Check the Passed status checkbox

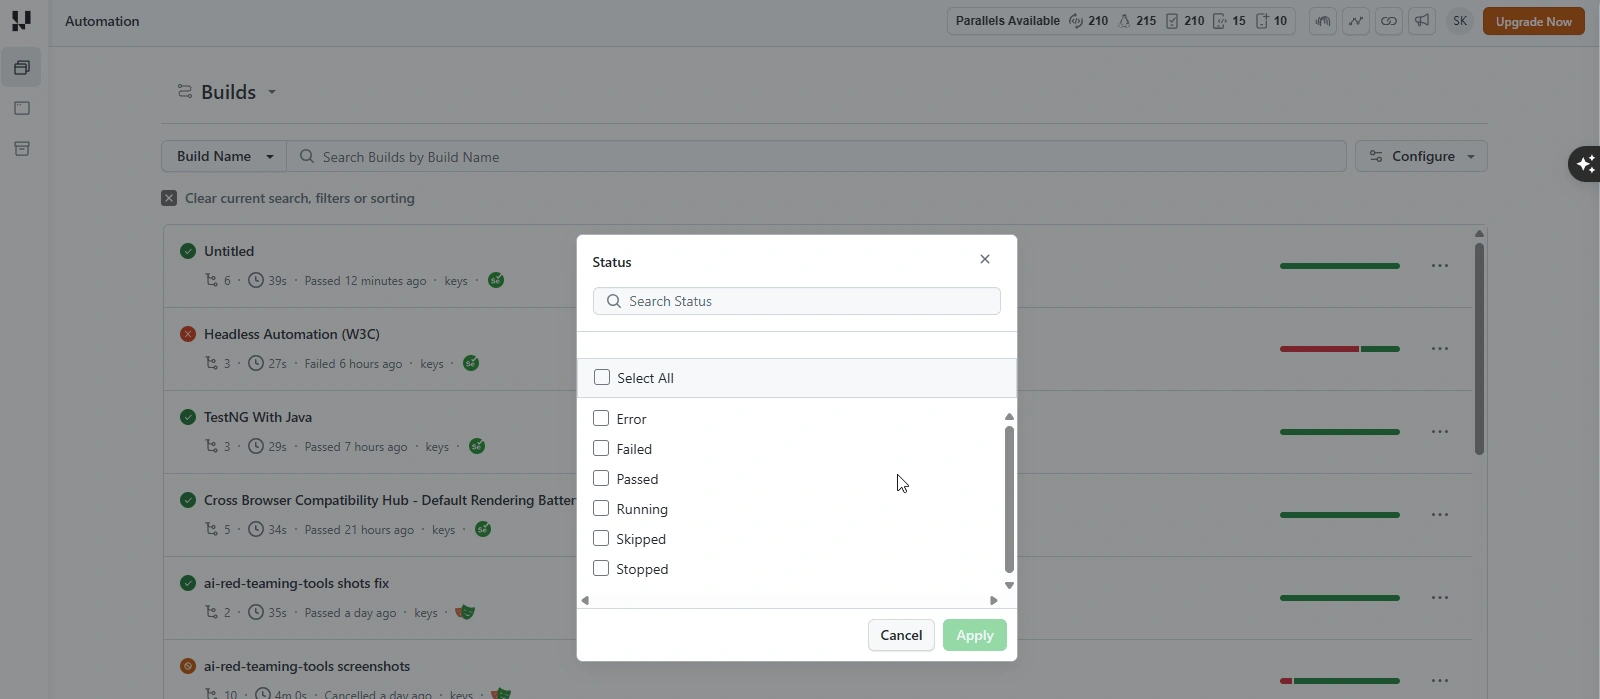coord(601,478)
